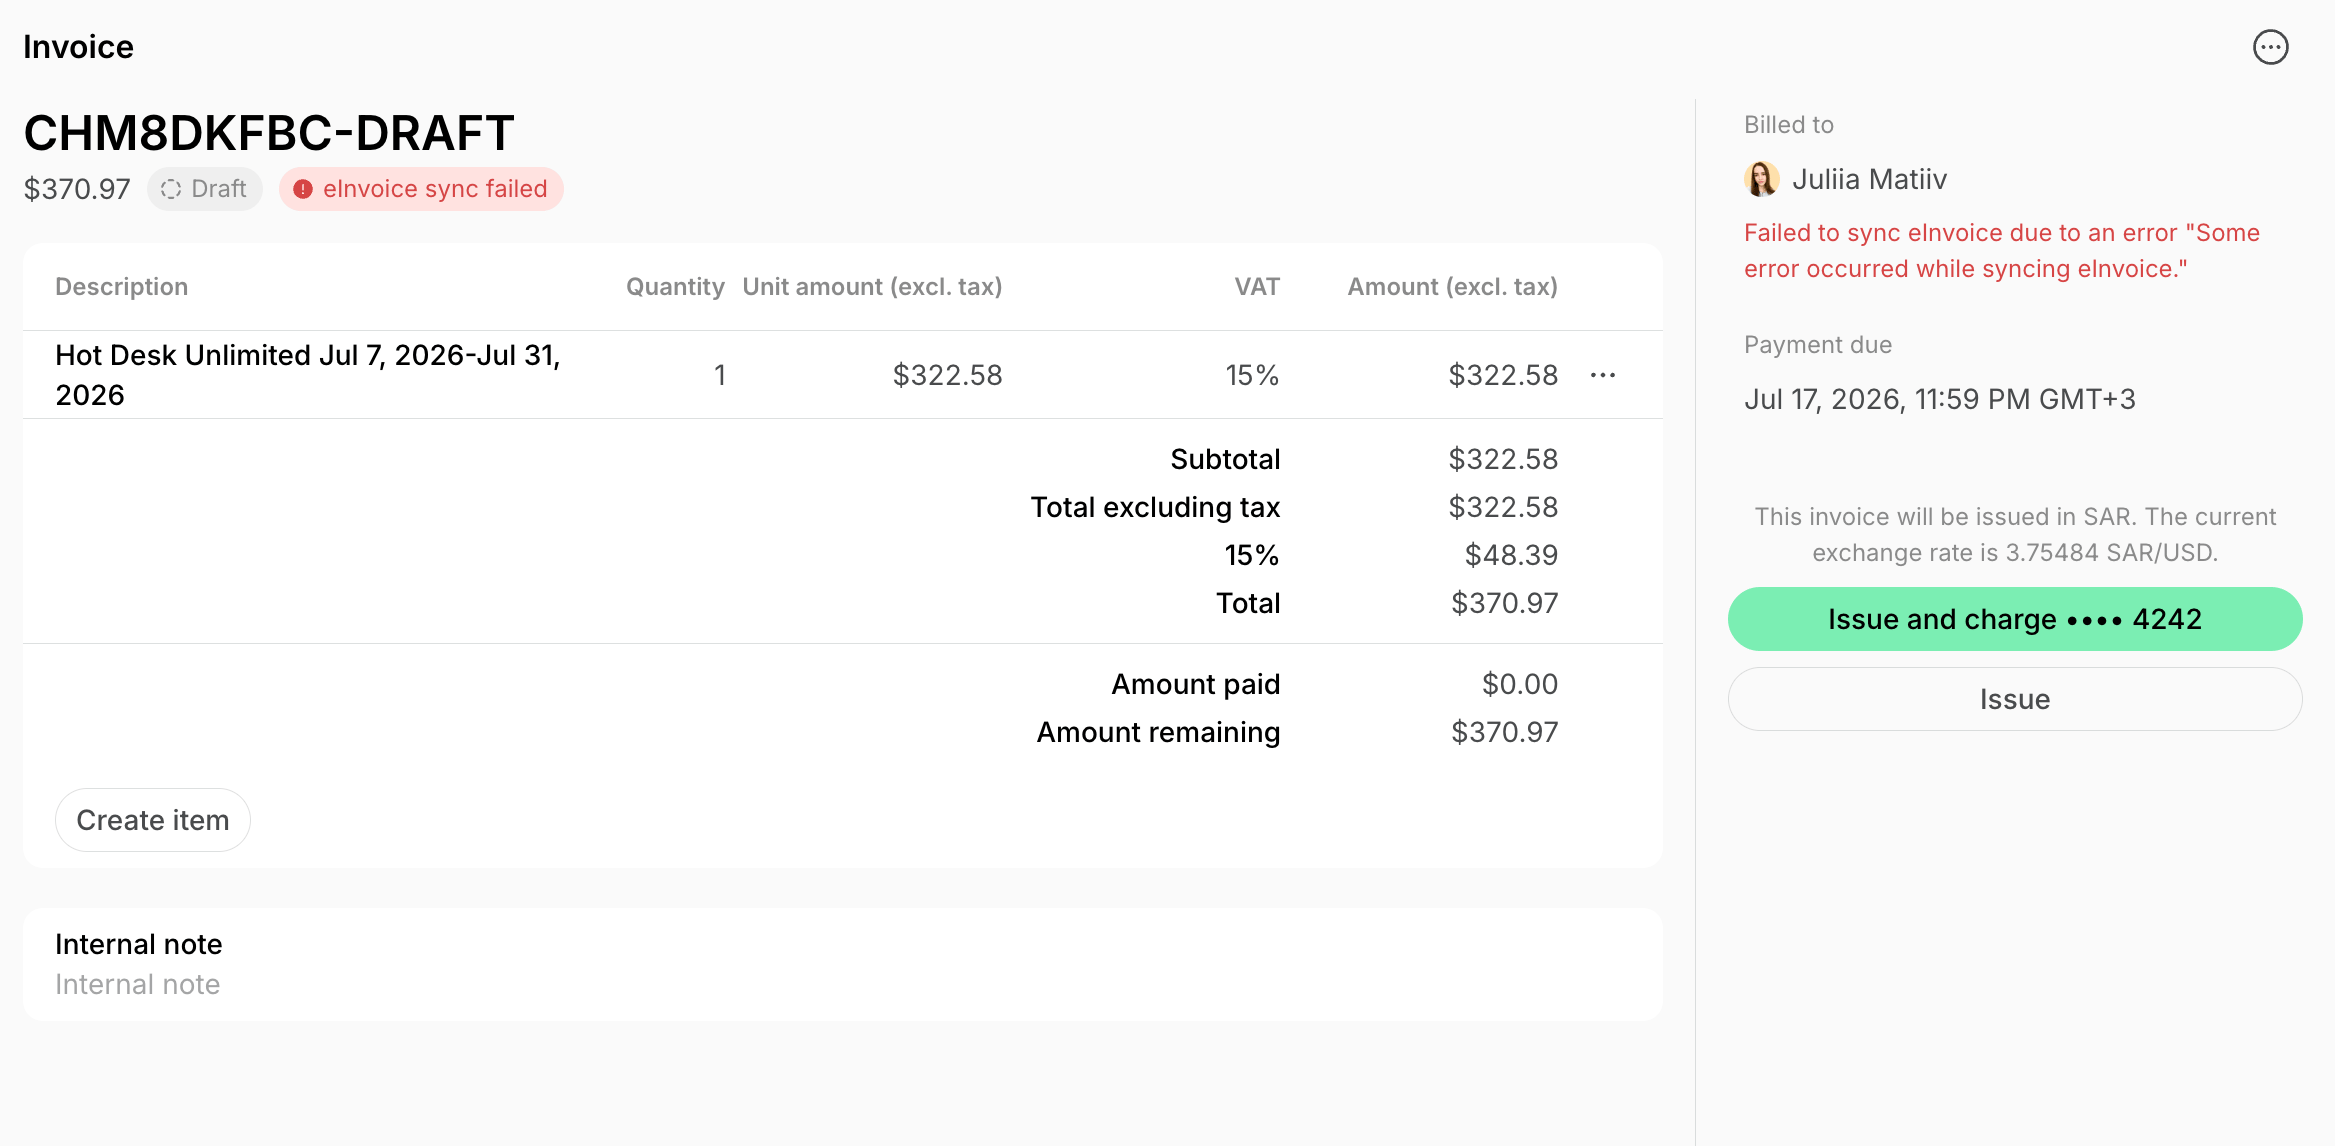Click Hot Desk Unlimited item description
Image resolution: width=2335 pixels, height=1146 pixels.
308,375
